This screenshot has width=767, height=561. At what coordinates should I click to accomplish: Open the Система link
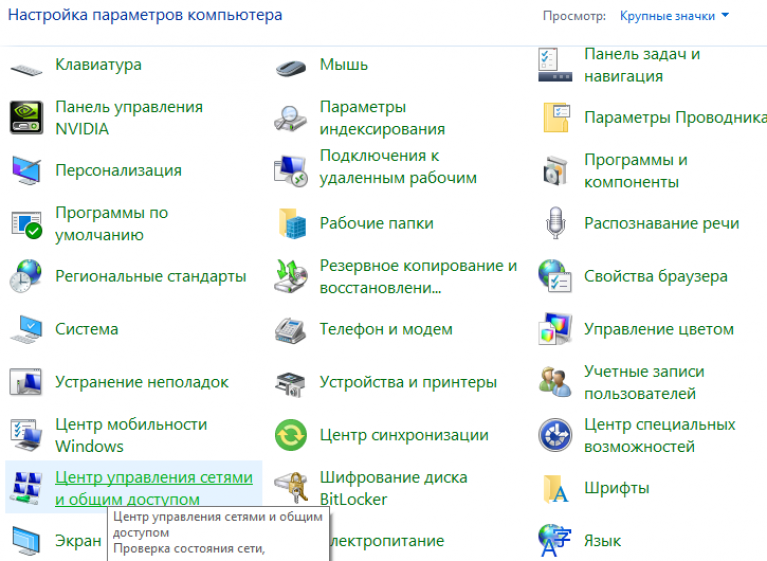pos(87,329)
